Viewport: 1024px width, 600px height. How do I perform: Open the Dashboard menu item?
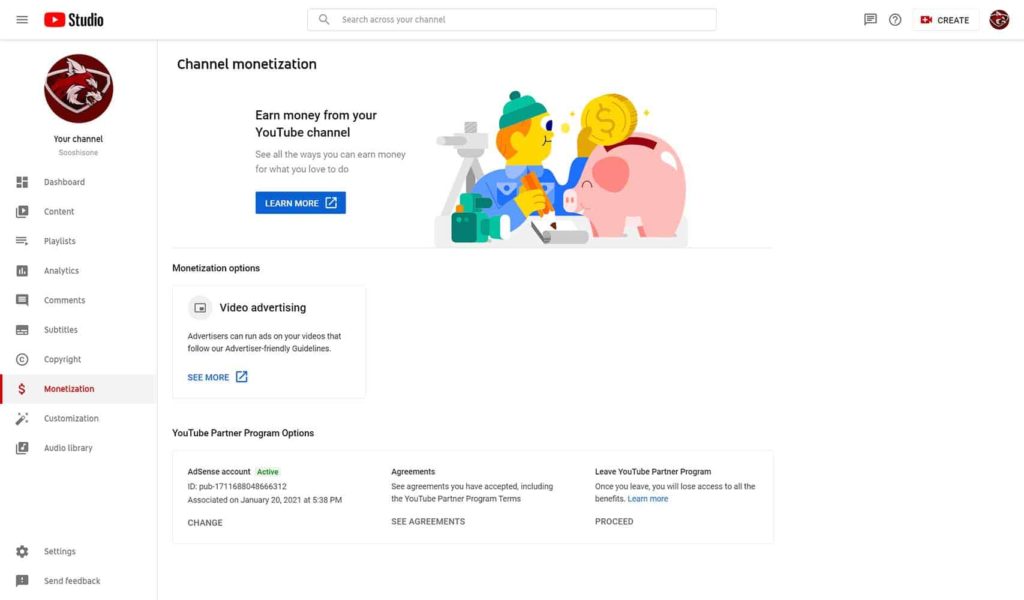tap(64, 182)
